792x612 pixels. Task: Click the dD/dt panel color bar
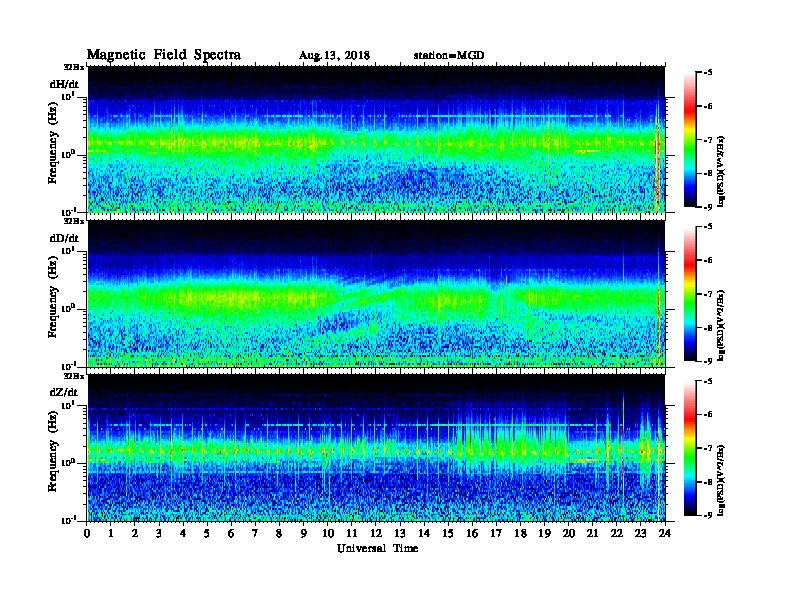[x=689, y=293]
